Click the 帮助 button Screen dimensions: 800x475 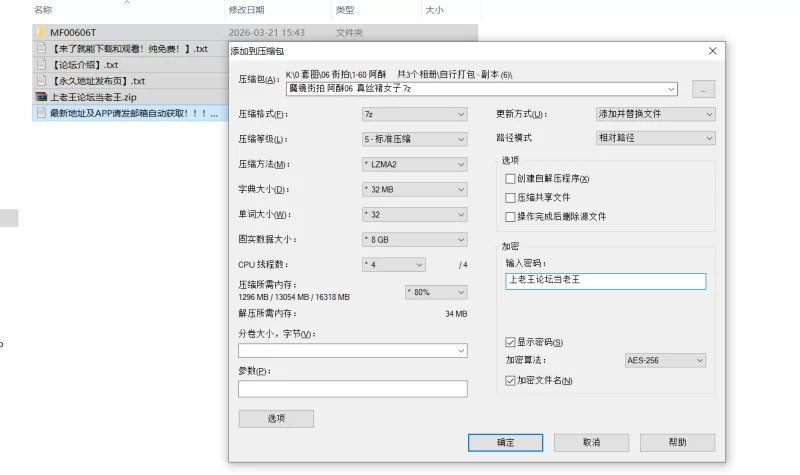678,442
